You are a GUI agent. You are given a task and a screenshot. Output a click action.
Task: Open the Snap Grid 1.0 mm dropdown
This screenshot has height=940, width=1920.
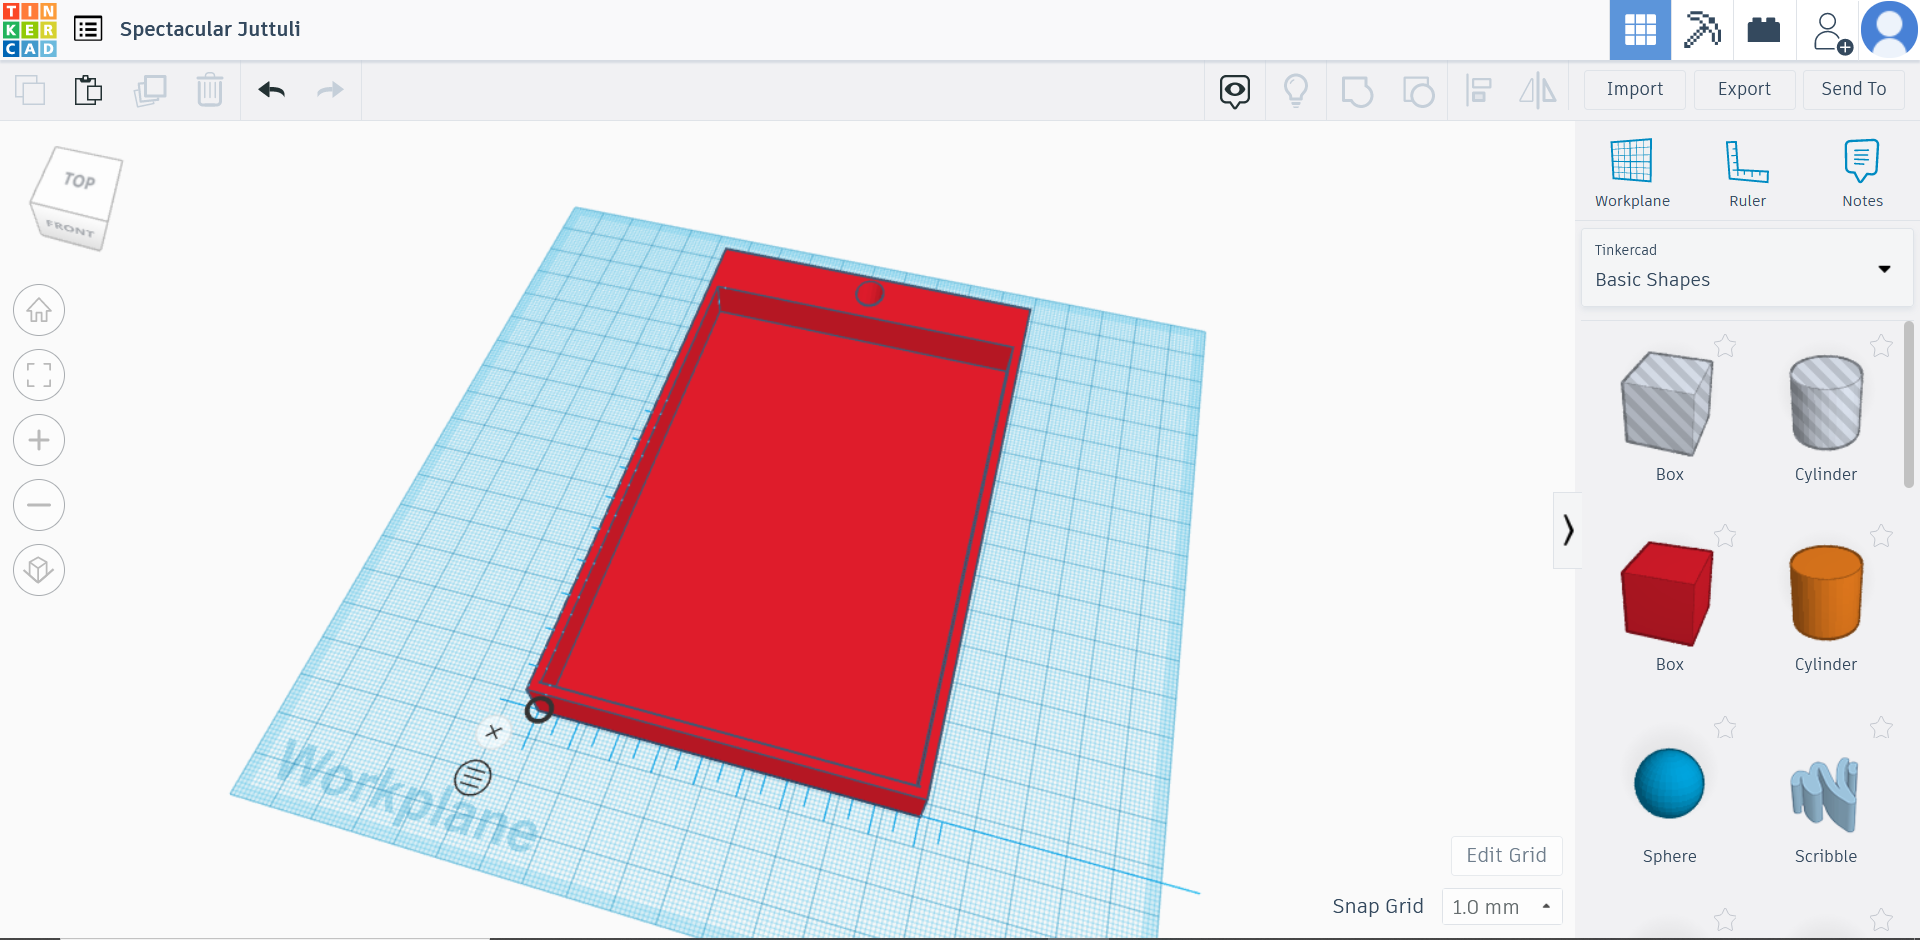[x=1501, y=907]
